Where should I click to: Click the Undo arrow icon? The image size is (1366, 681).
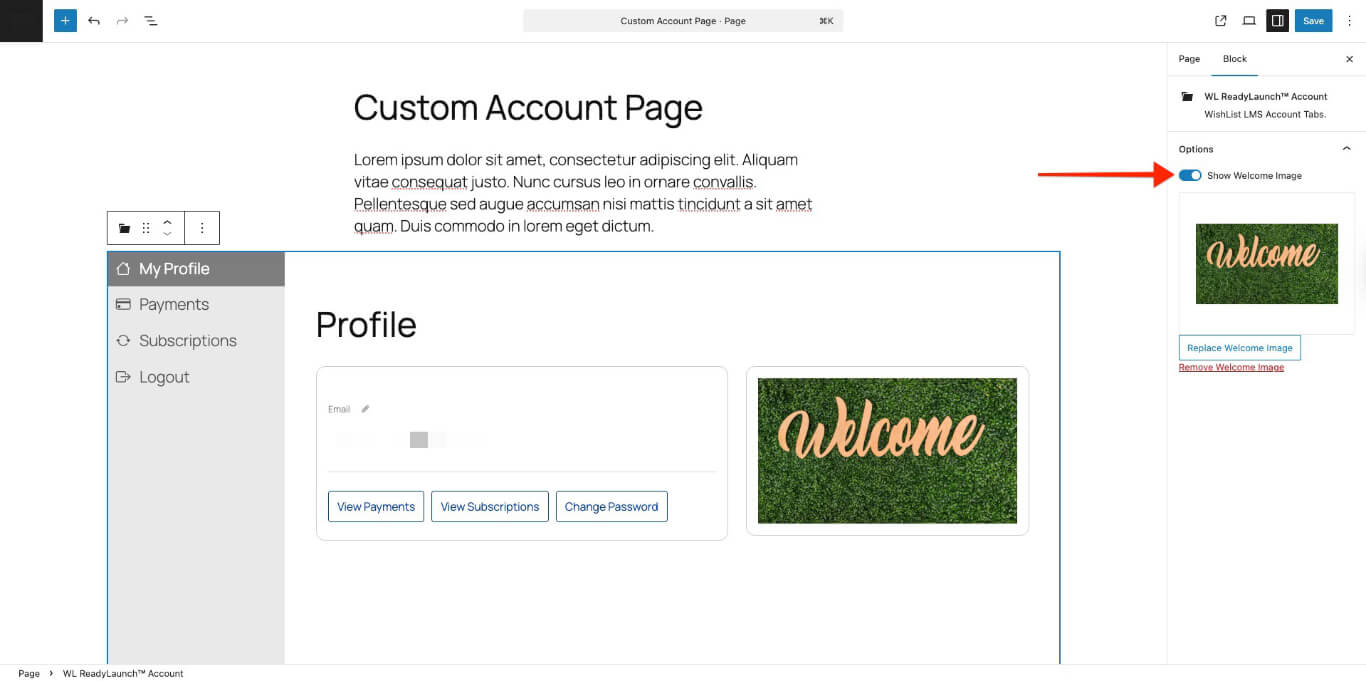click(x=93, y=20)
